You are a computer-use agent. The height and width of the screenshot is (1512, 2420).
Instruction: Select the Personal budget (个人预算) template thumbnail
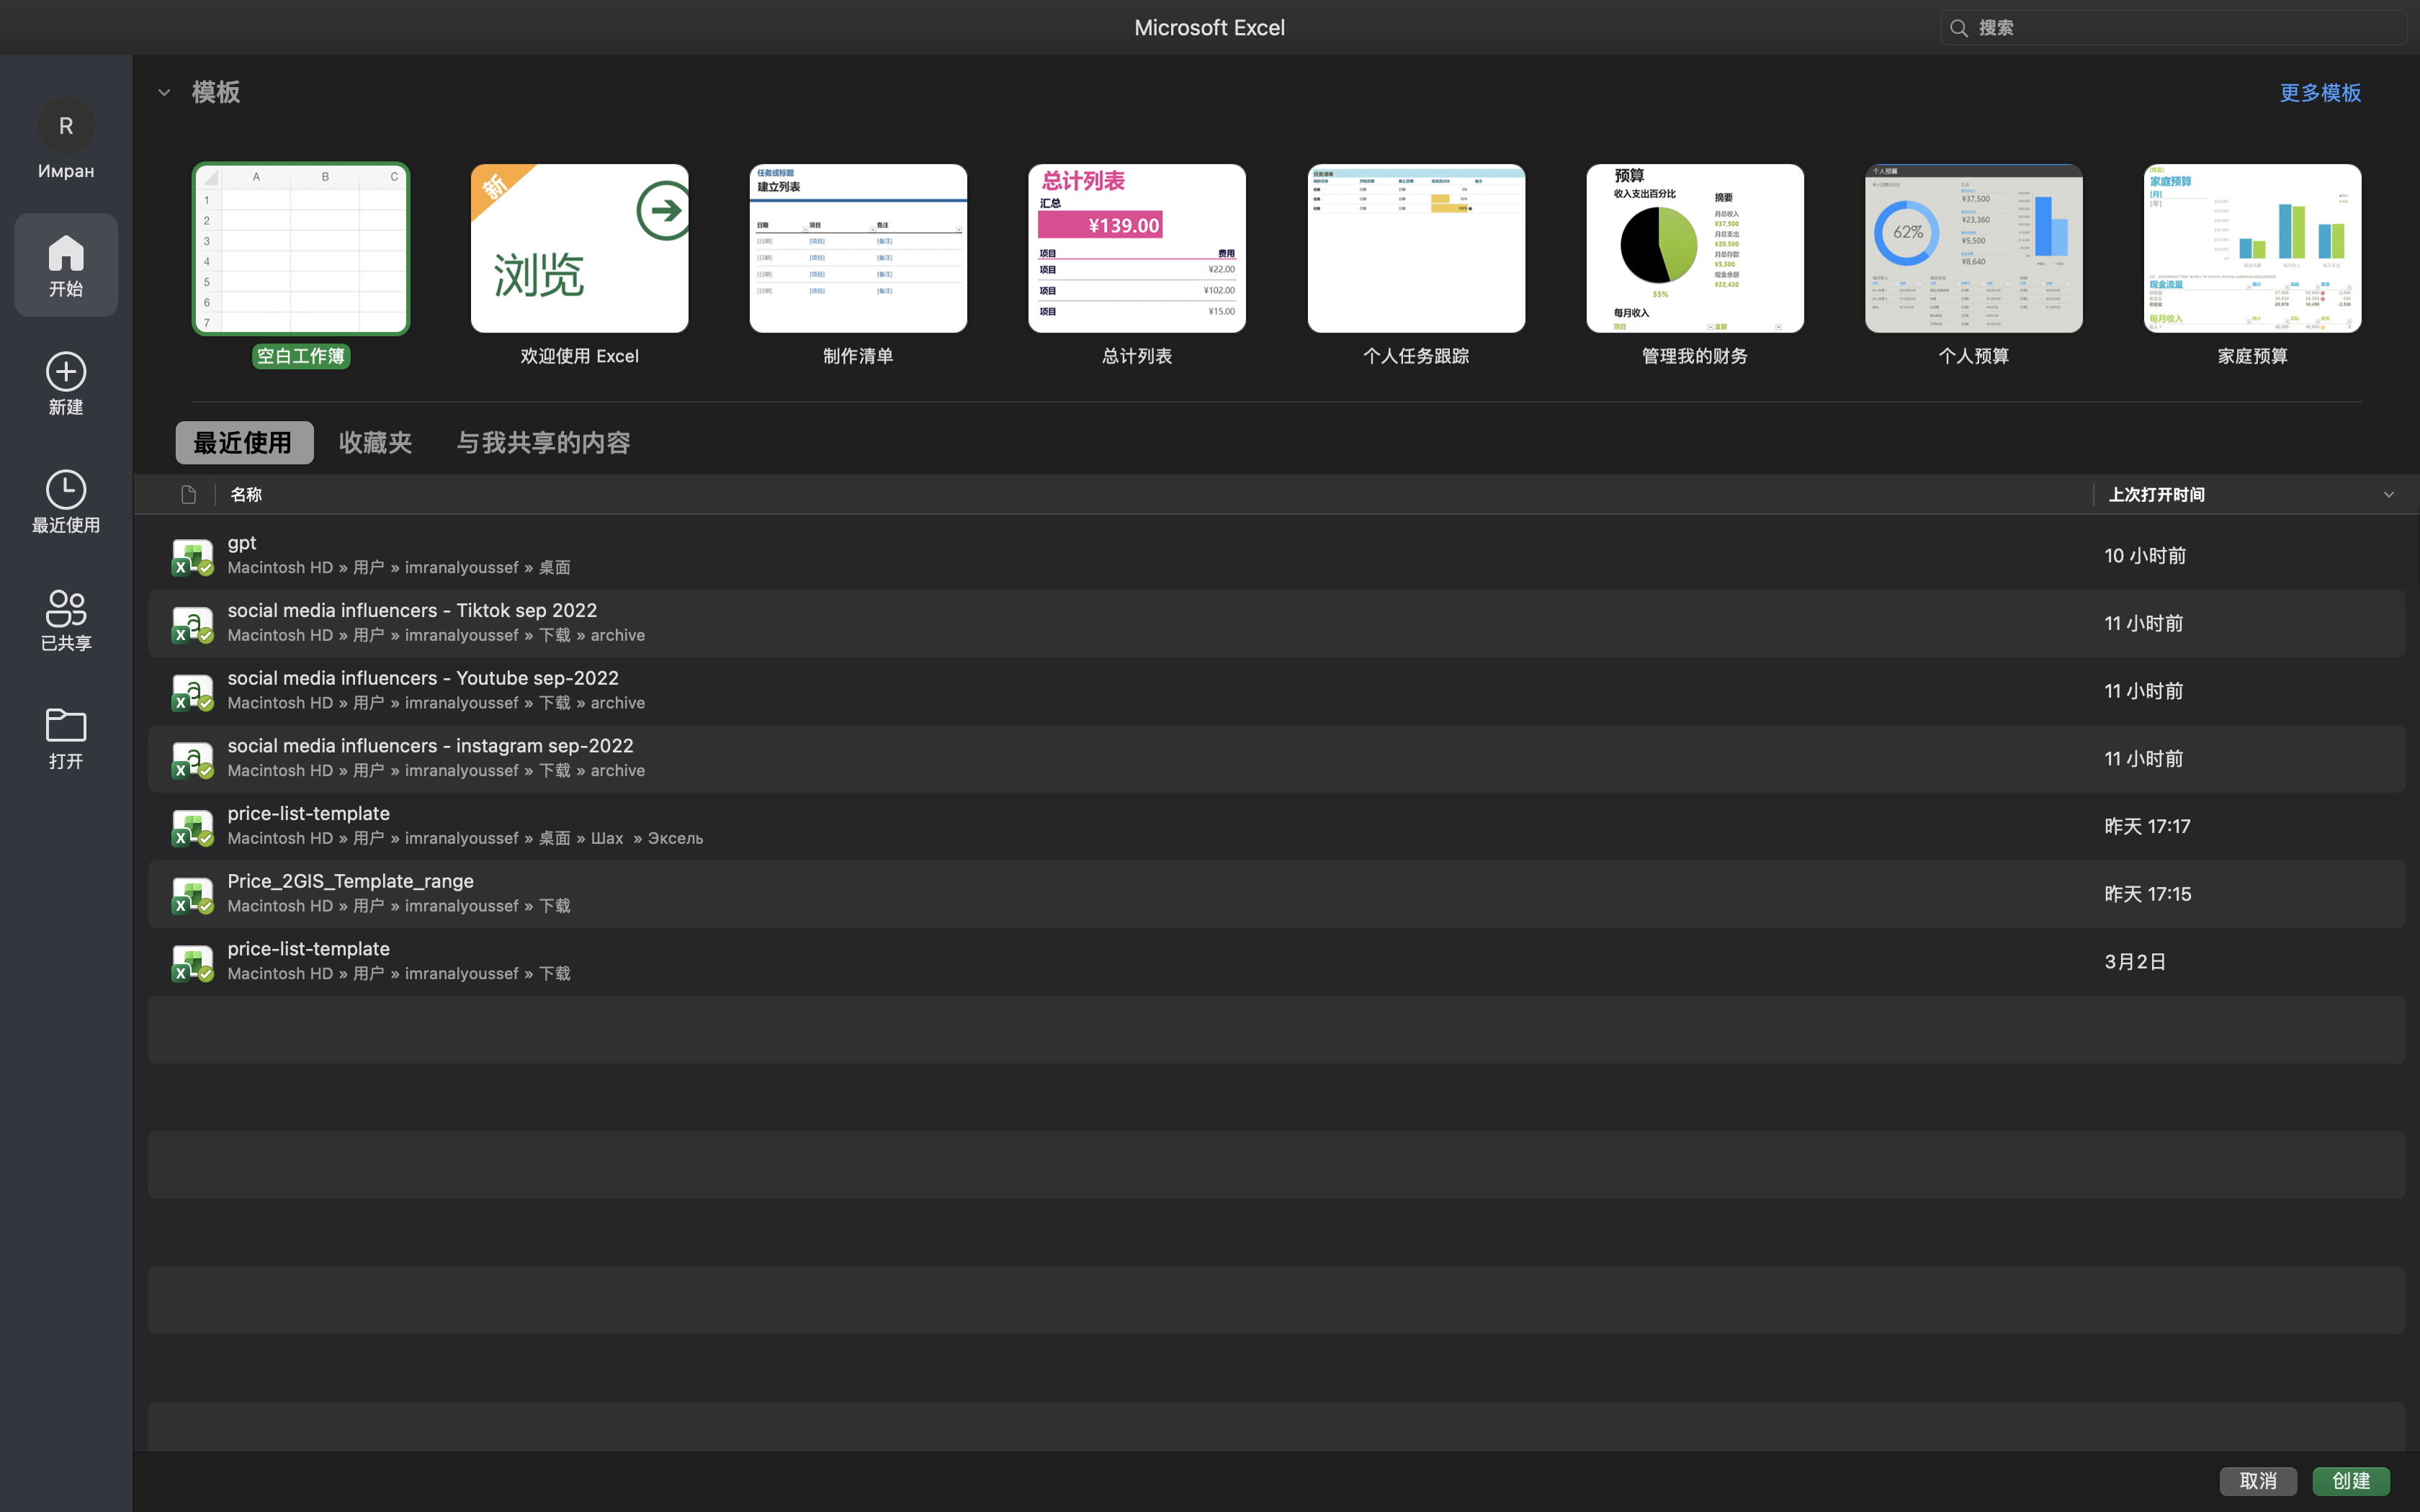[1972, 248]
